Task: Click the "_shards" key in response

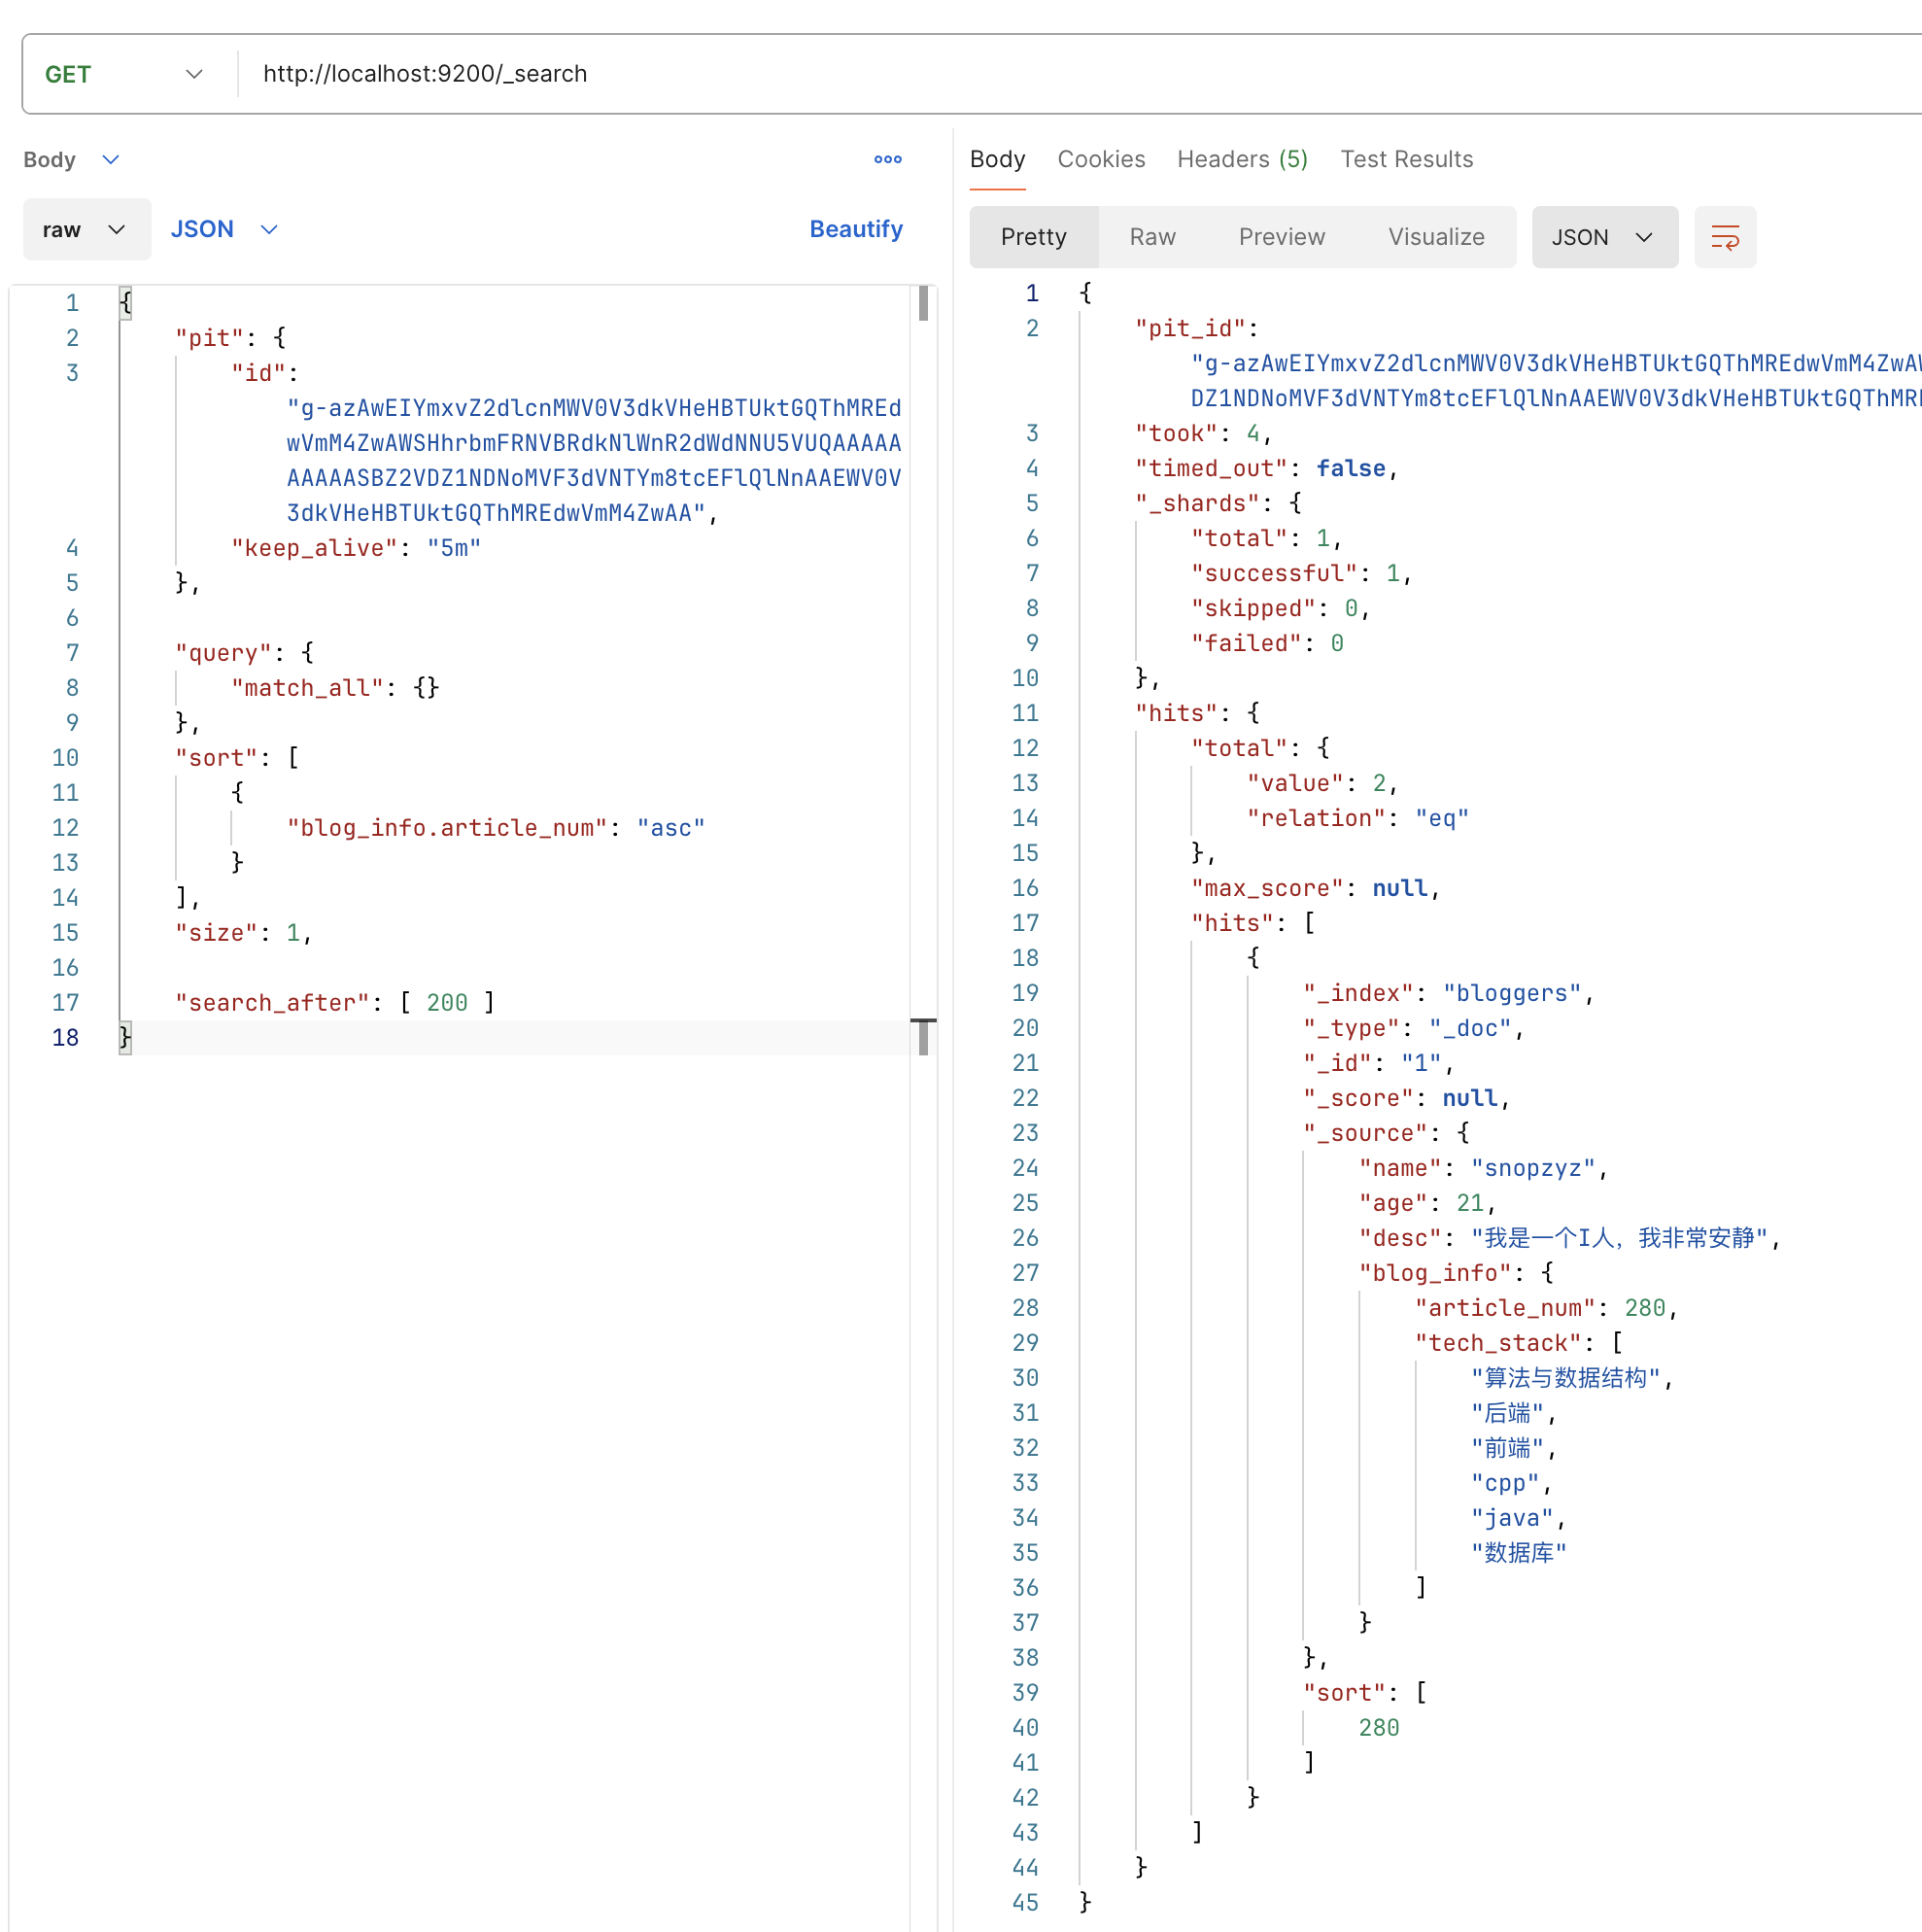Action: (1197, 503)
